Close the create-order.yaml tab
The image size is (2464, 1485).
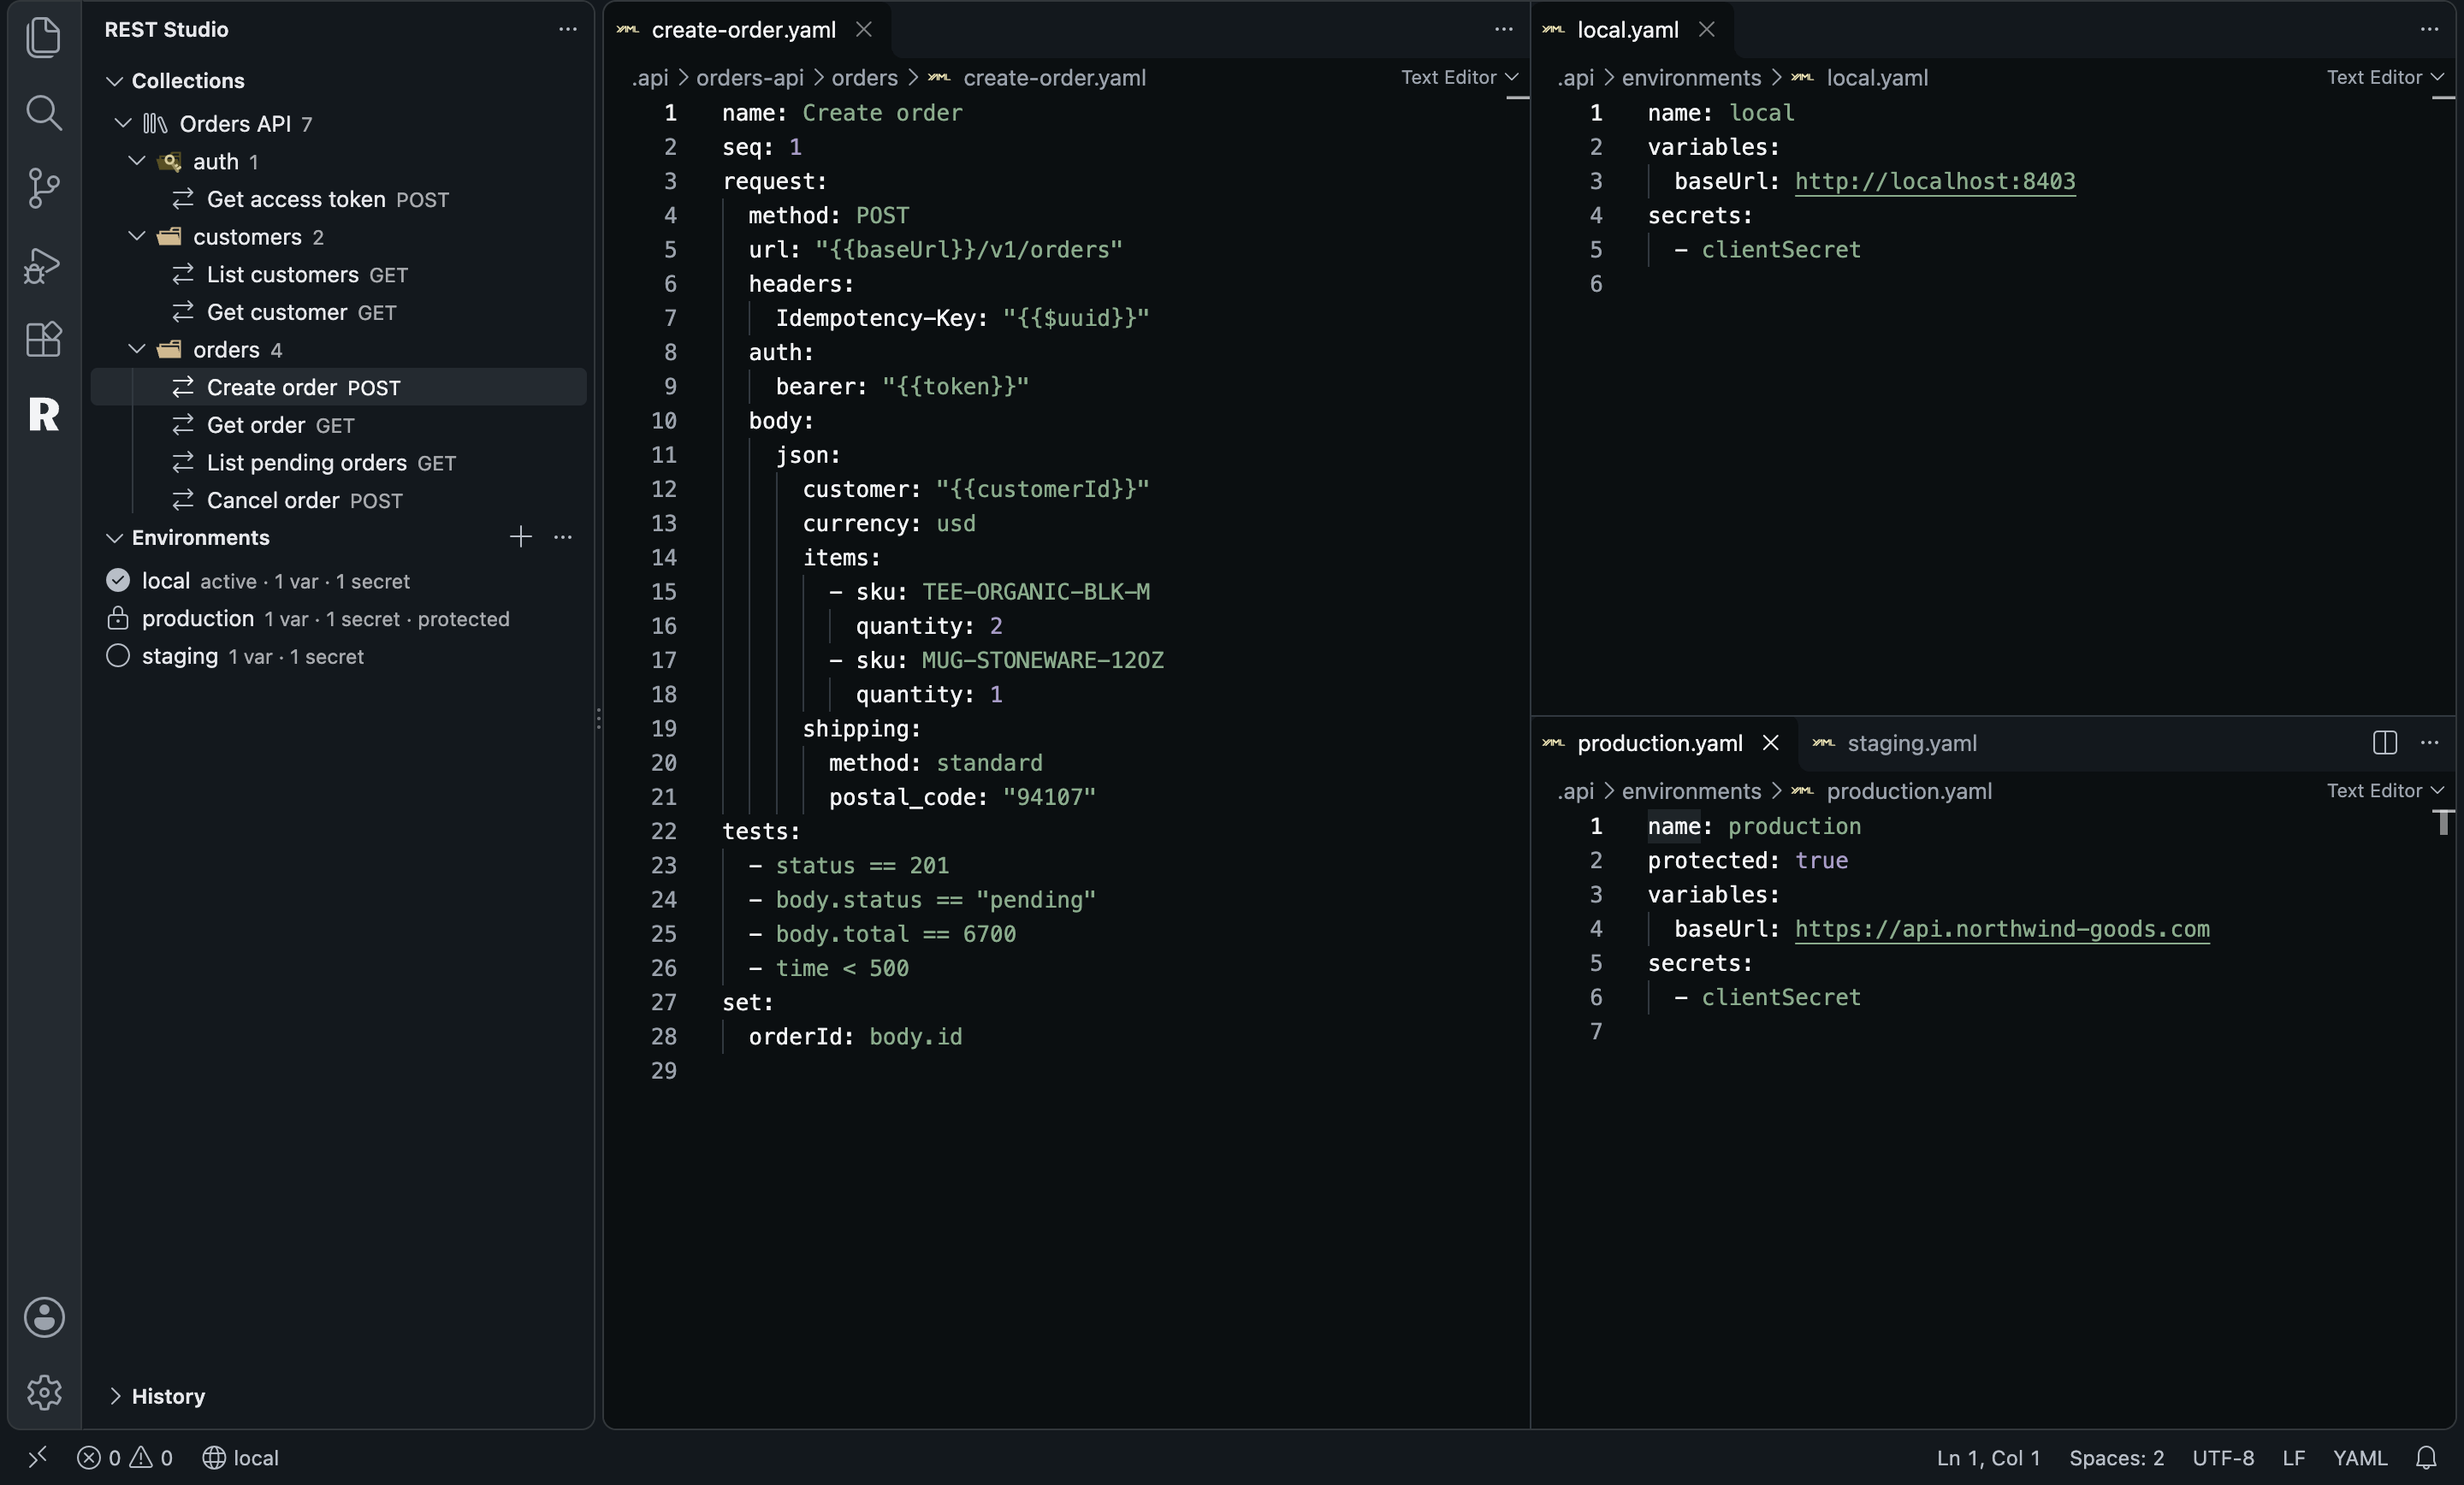click(x=864, y=30)
